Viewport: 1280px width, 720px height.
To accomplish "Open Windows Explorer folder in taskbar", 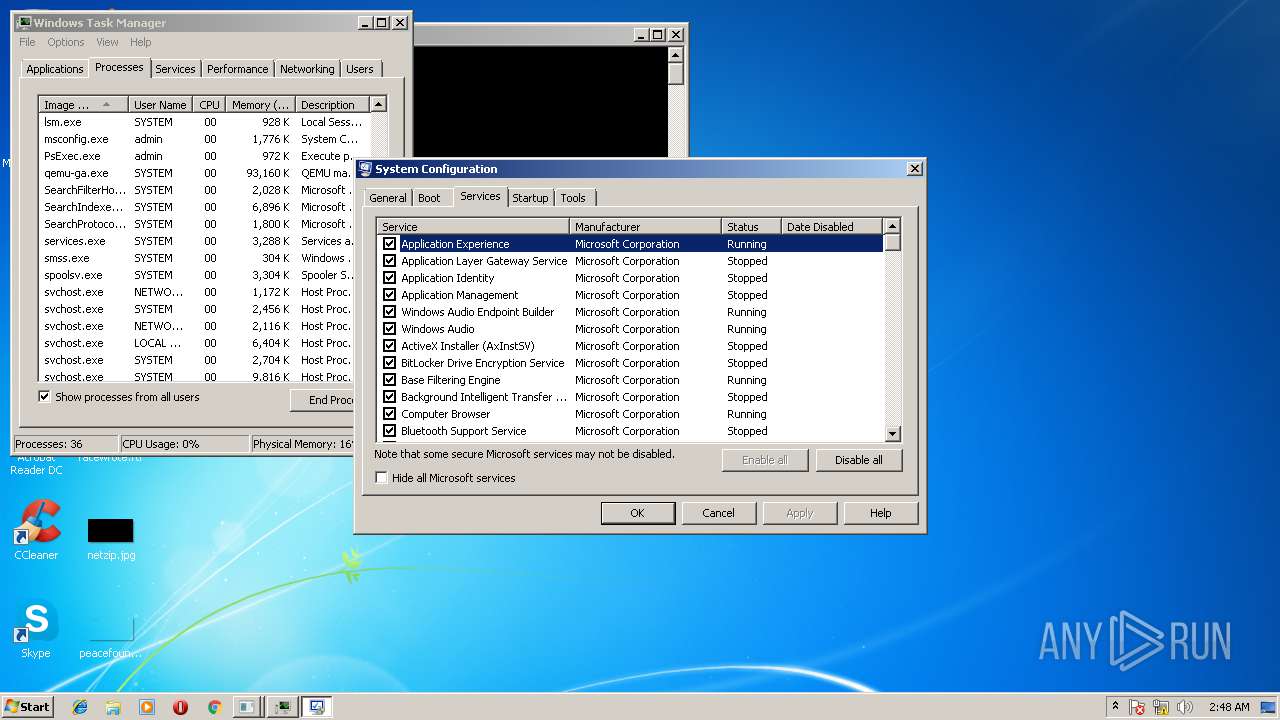I will [x=113, y=707].
